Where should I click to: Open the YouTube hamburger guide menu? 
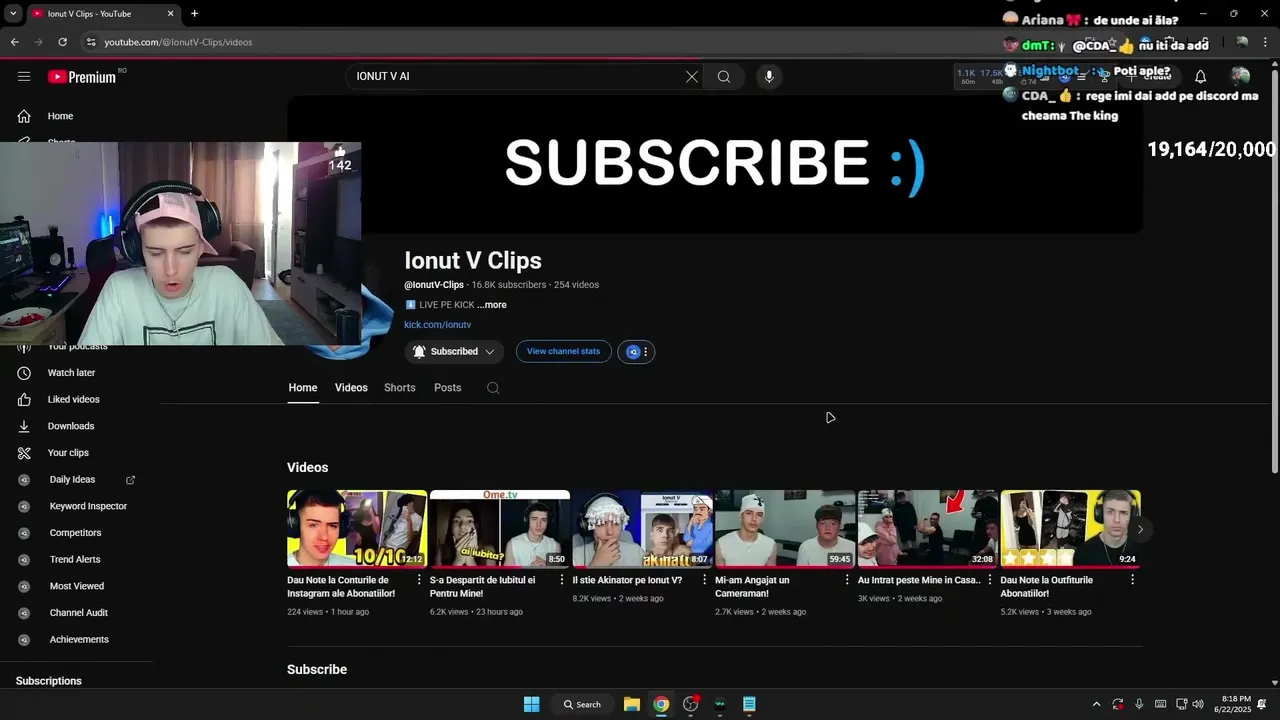24,77
